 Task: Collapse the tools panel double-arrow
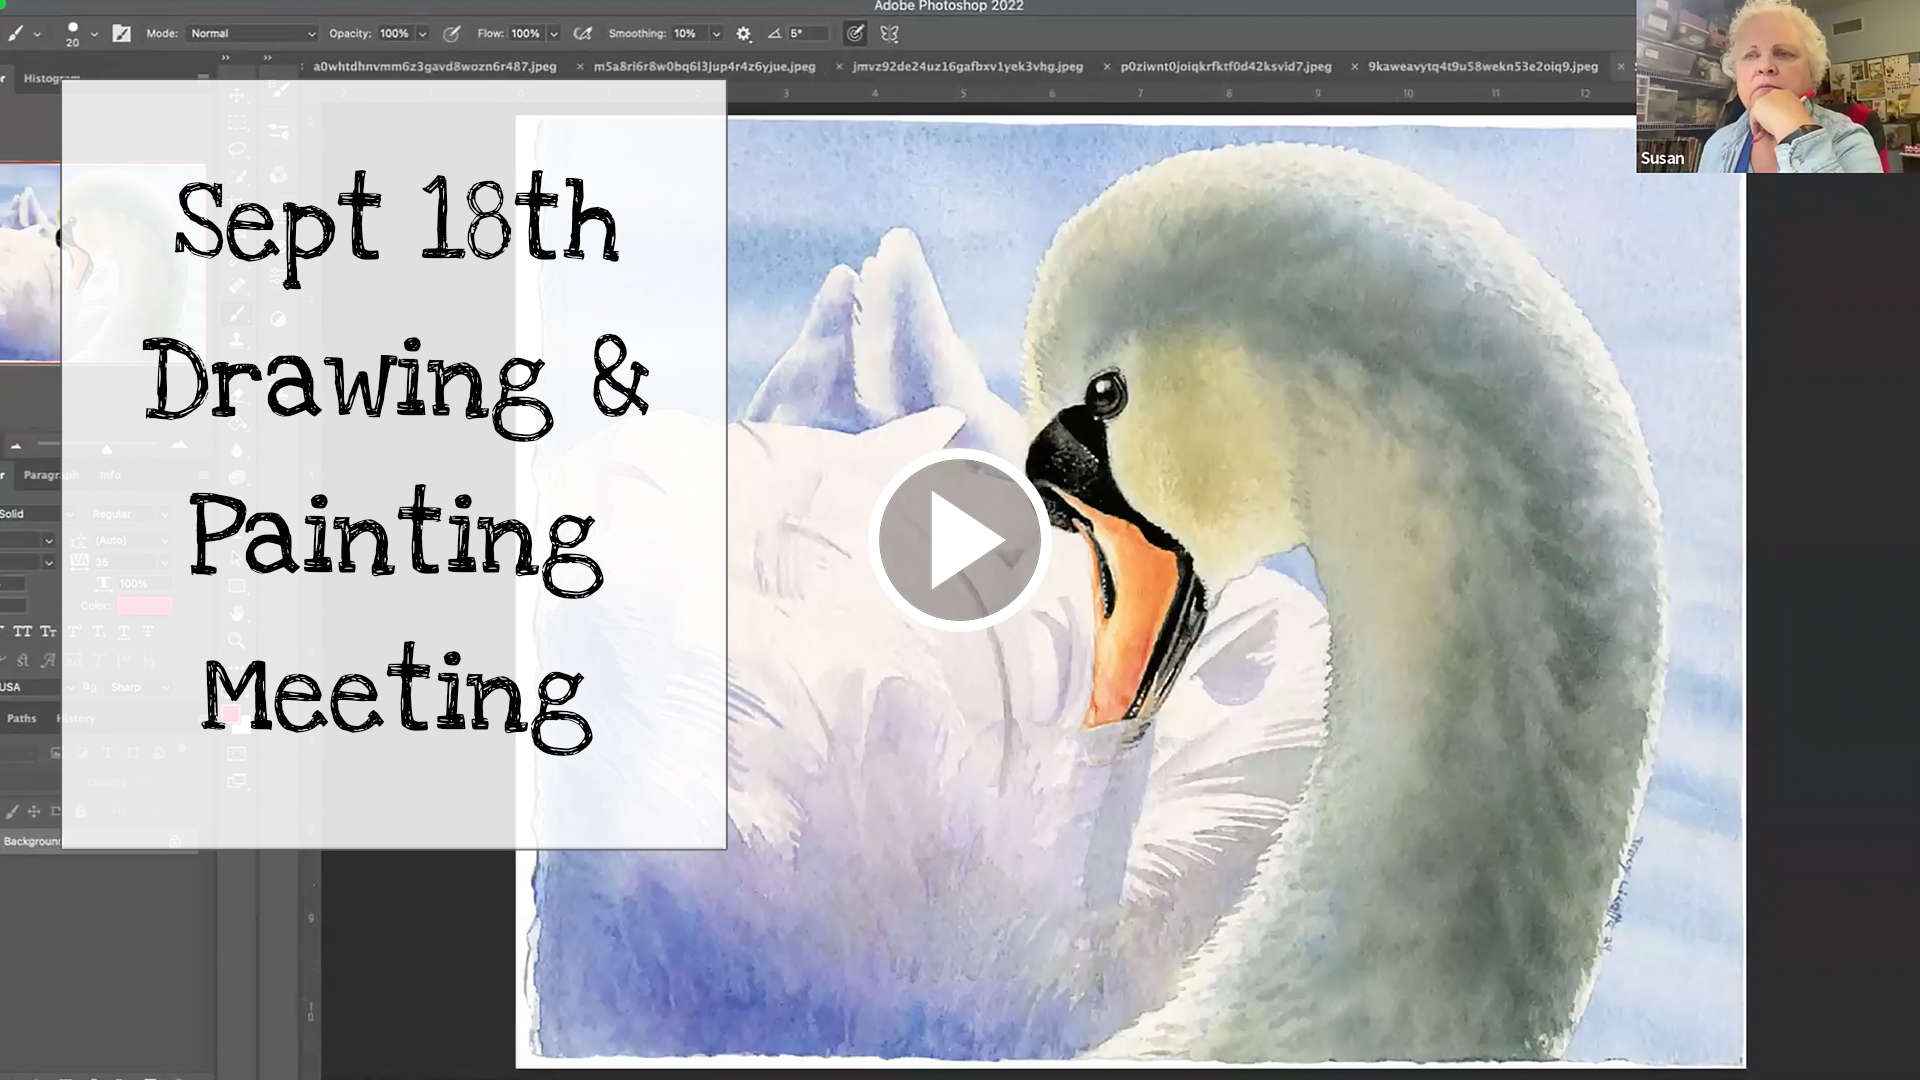click(226, 58)
